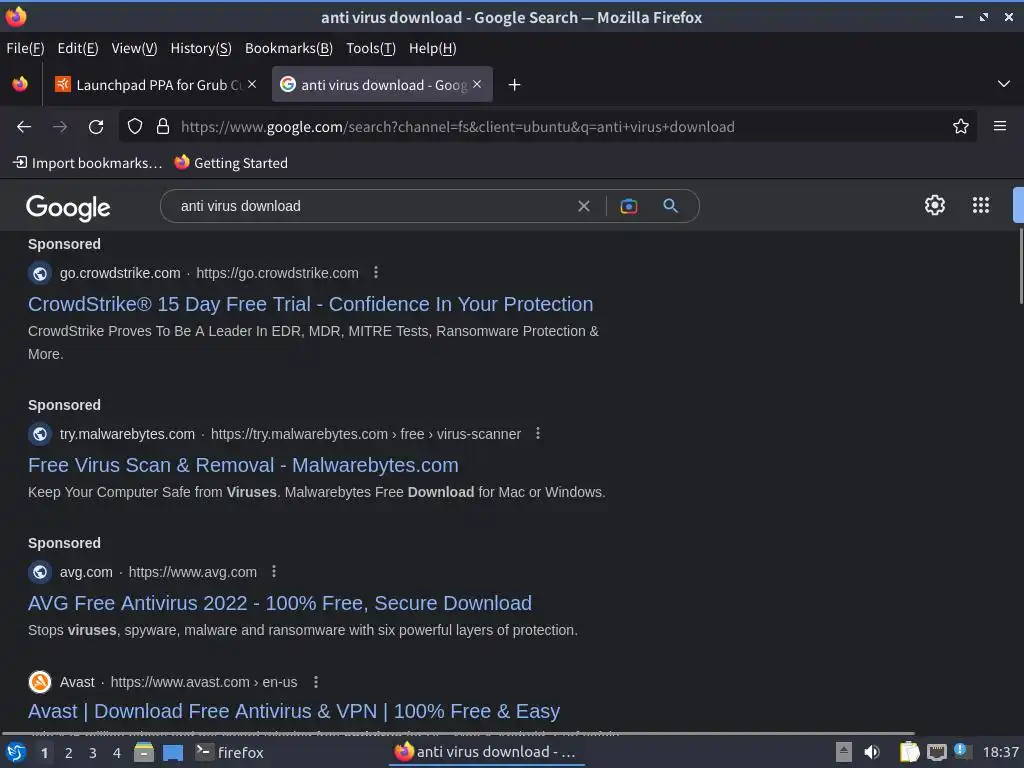Viewport: 1024px width, 768px height.
Task: Open Getting Started bookmark
Action: coord(231,163)
